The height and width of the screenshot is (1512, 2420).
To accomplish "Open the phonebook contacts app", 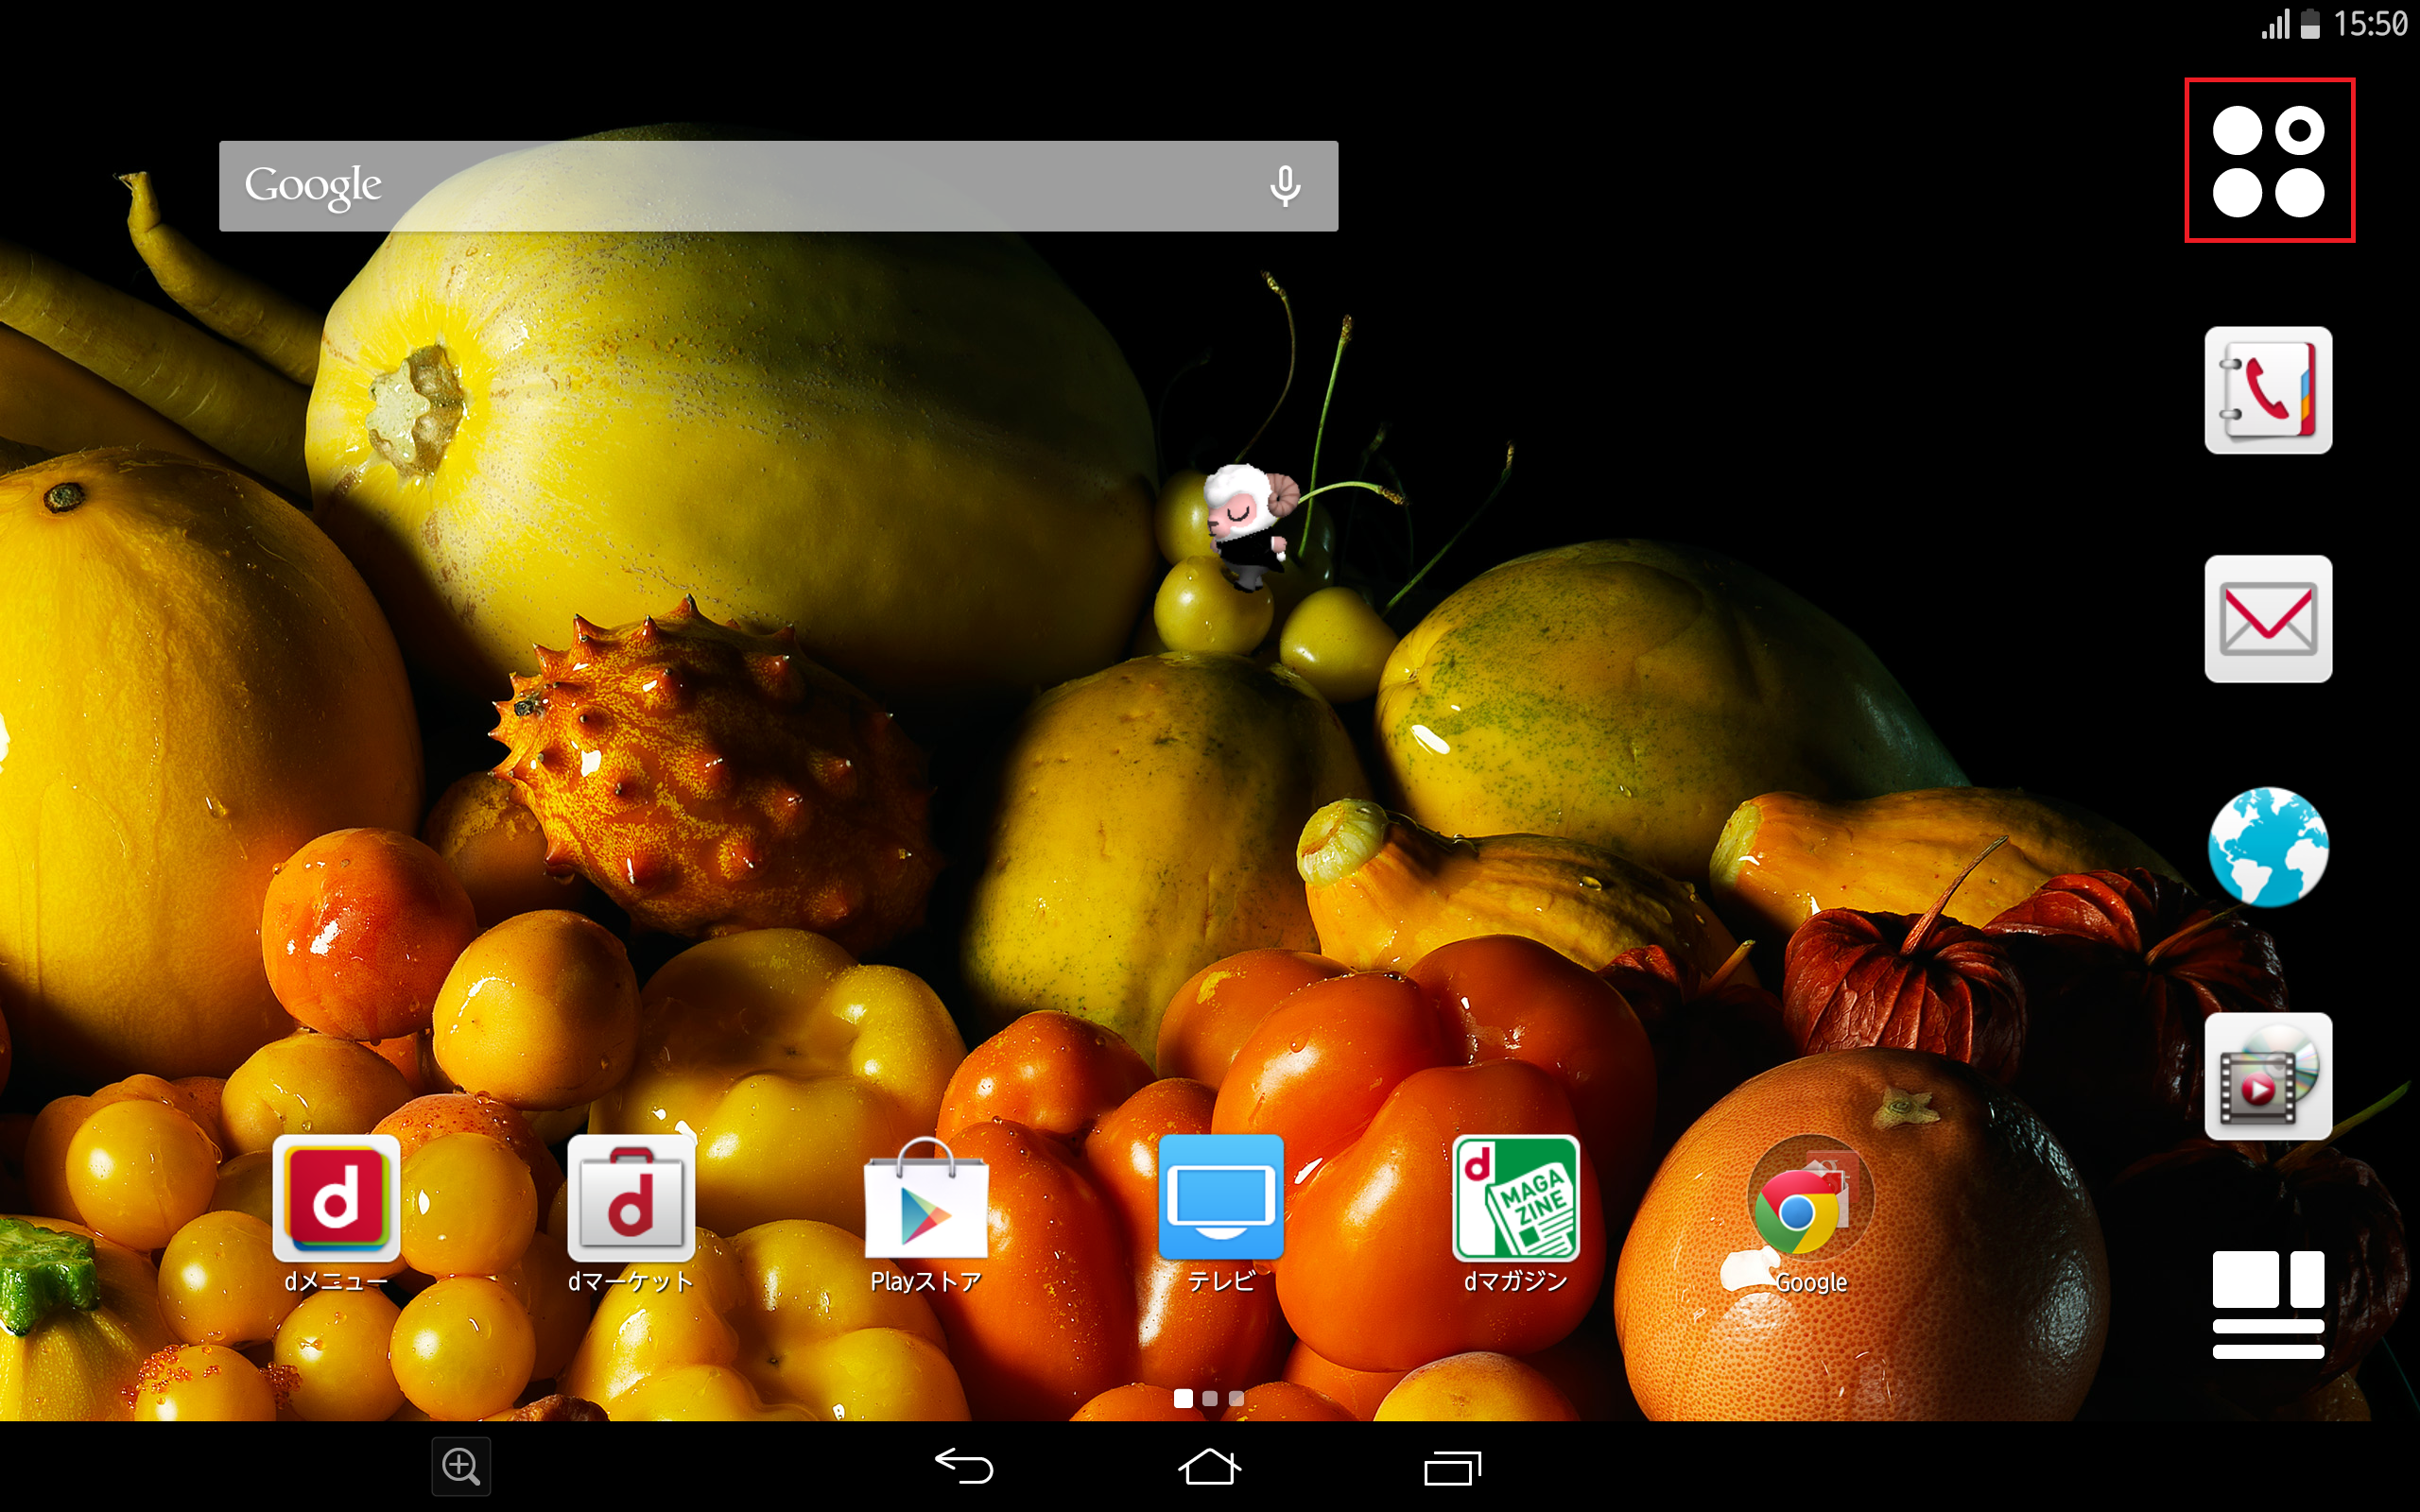I will (2267, 390).
